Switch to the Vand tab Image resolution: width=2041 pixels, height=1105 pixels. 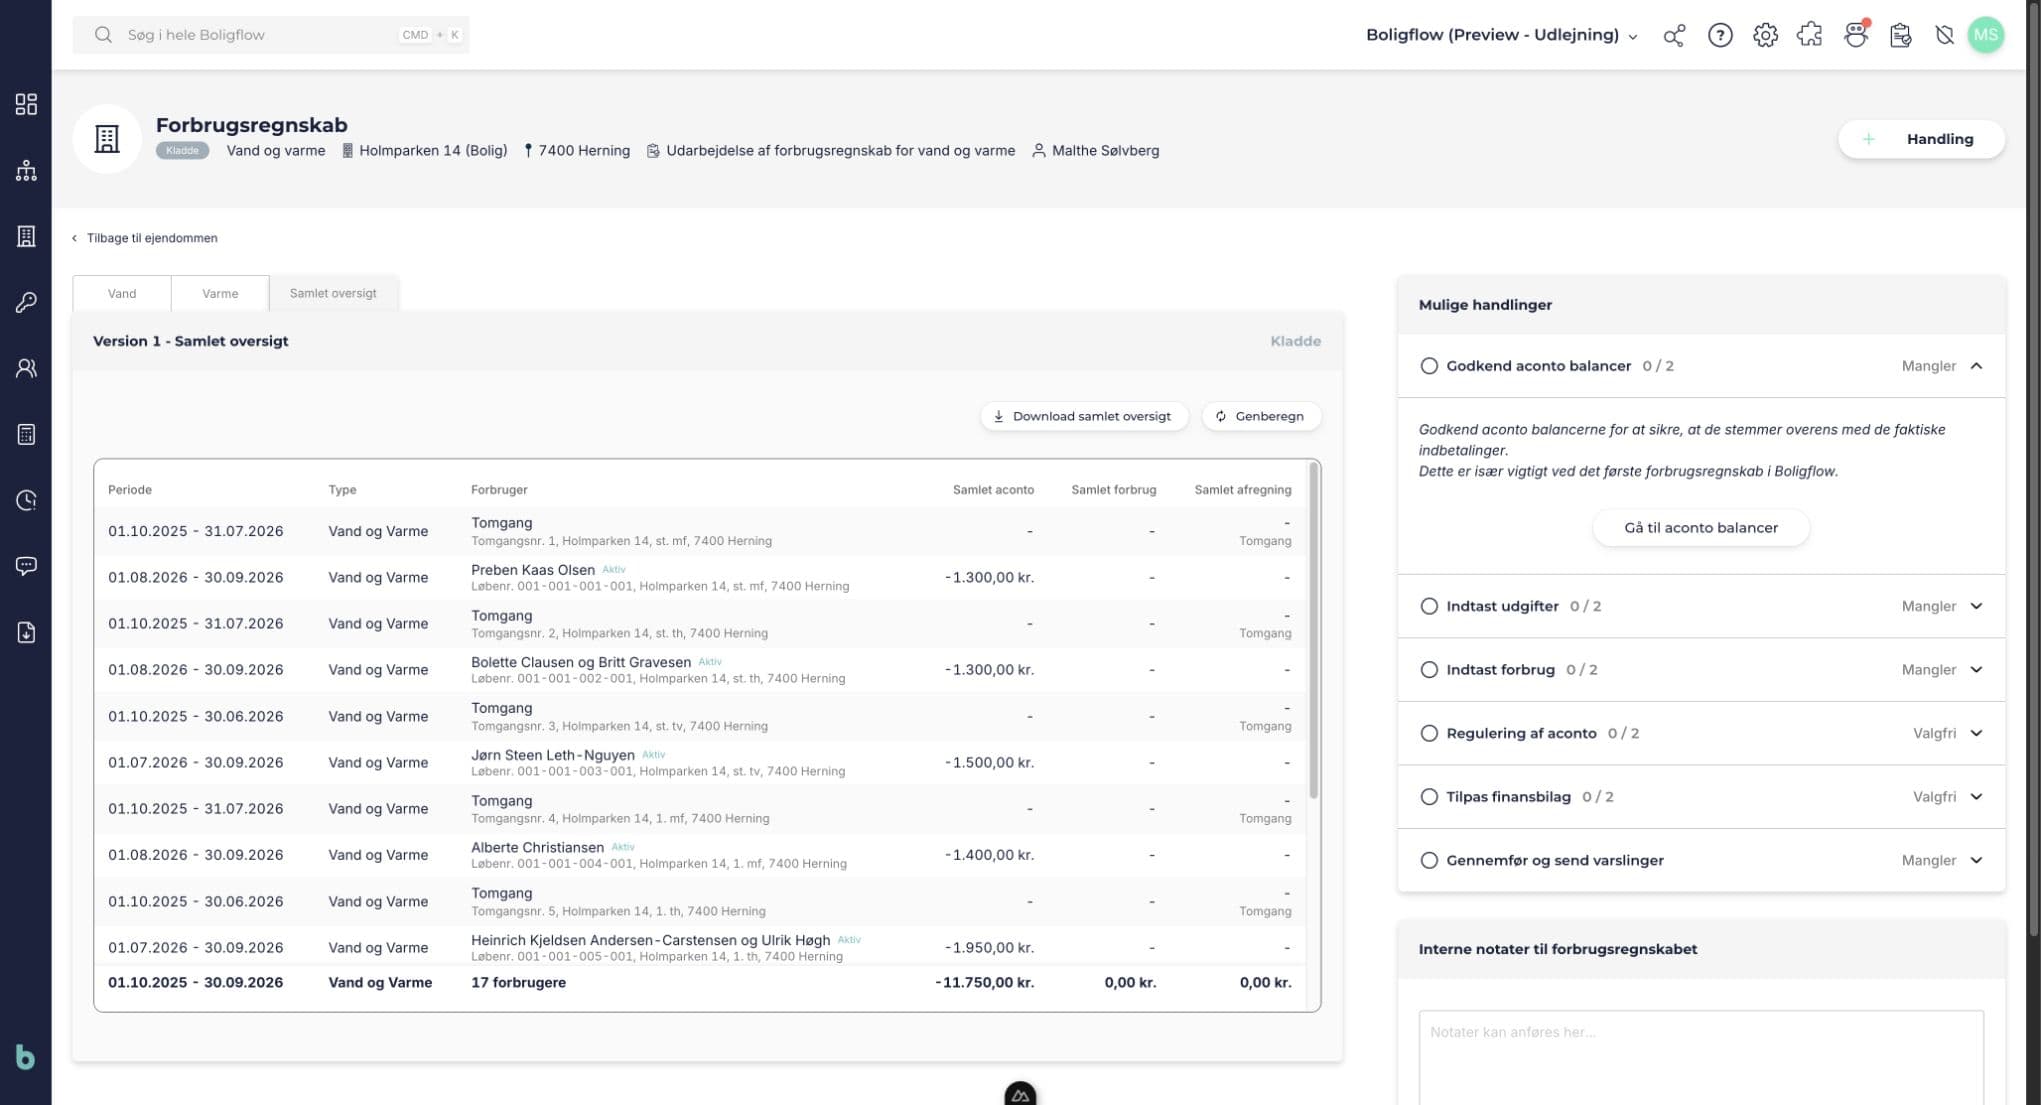122,293
